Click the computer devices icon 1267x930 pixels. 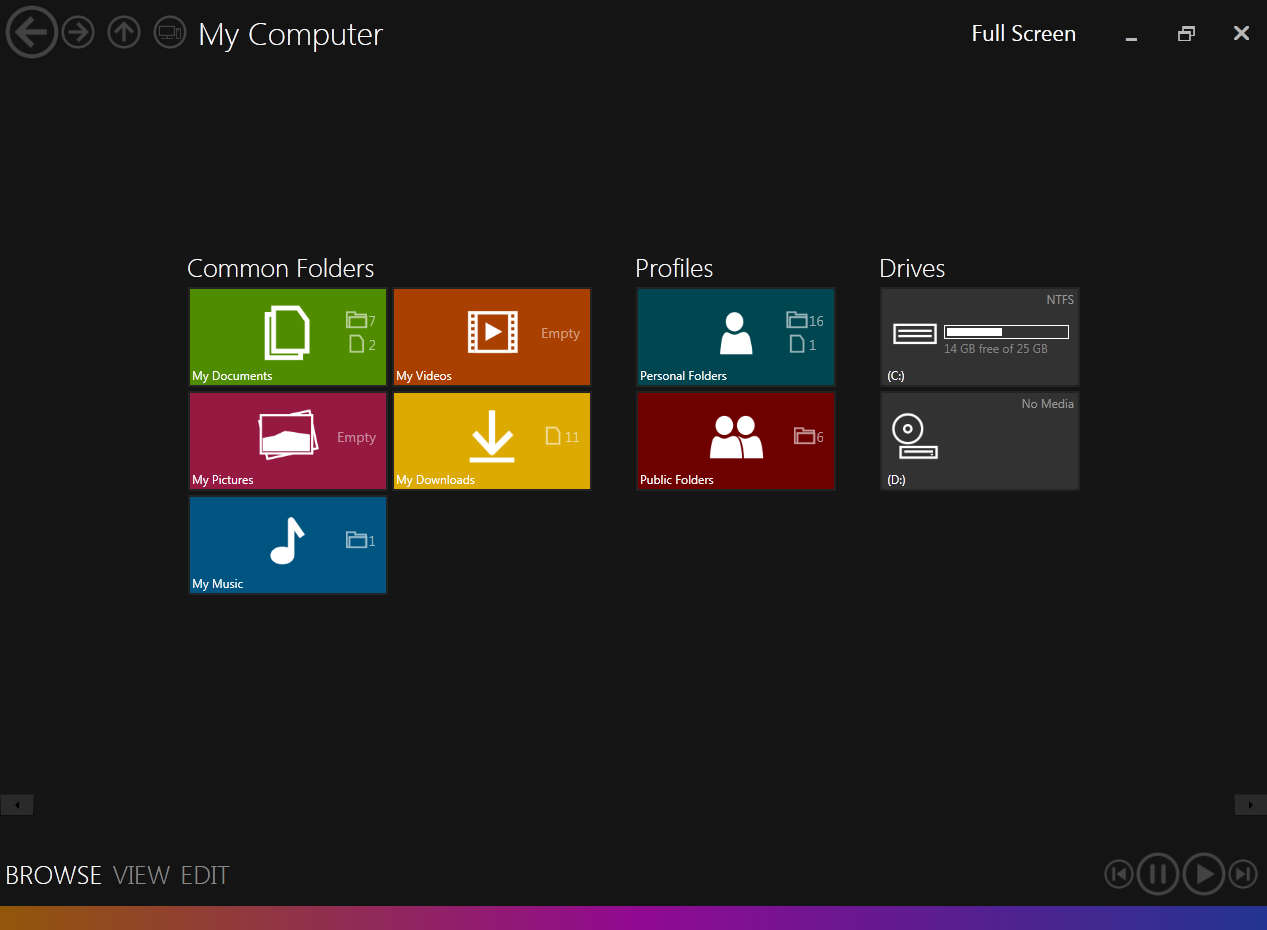coord(169,33)
